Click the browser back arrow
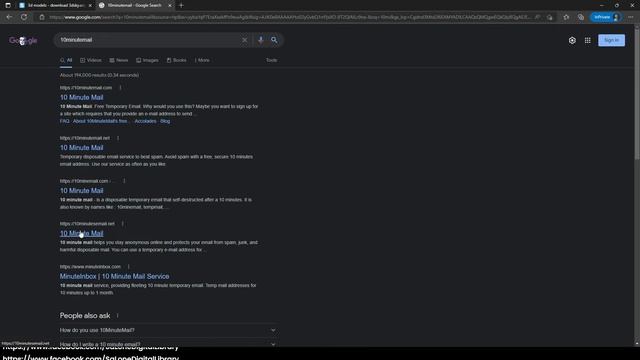Viewport: 640px width, 360px height. 9,17
